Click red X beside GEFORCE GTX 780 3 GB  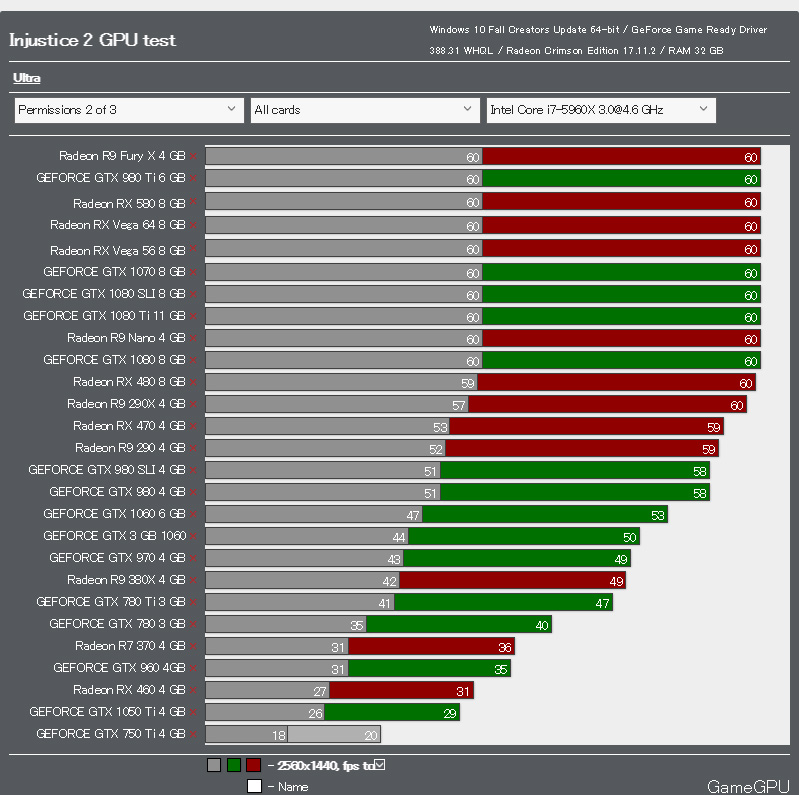coord(193,624)
